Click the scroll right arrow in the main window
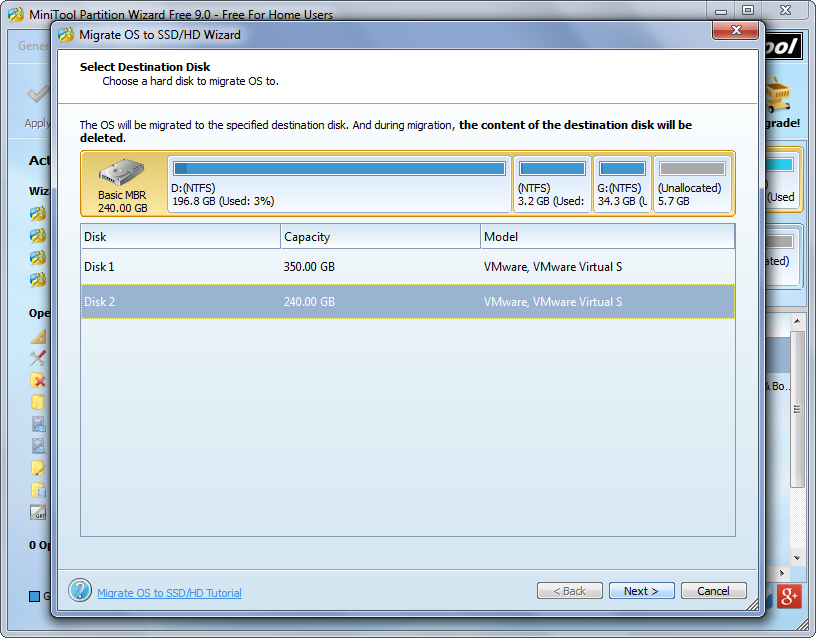 (782, 573)
